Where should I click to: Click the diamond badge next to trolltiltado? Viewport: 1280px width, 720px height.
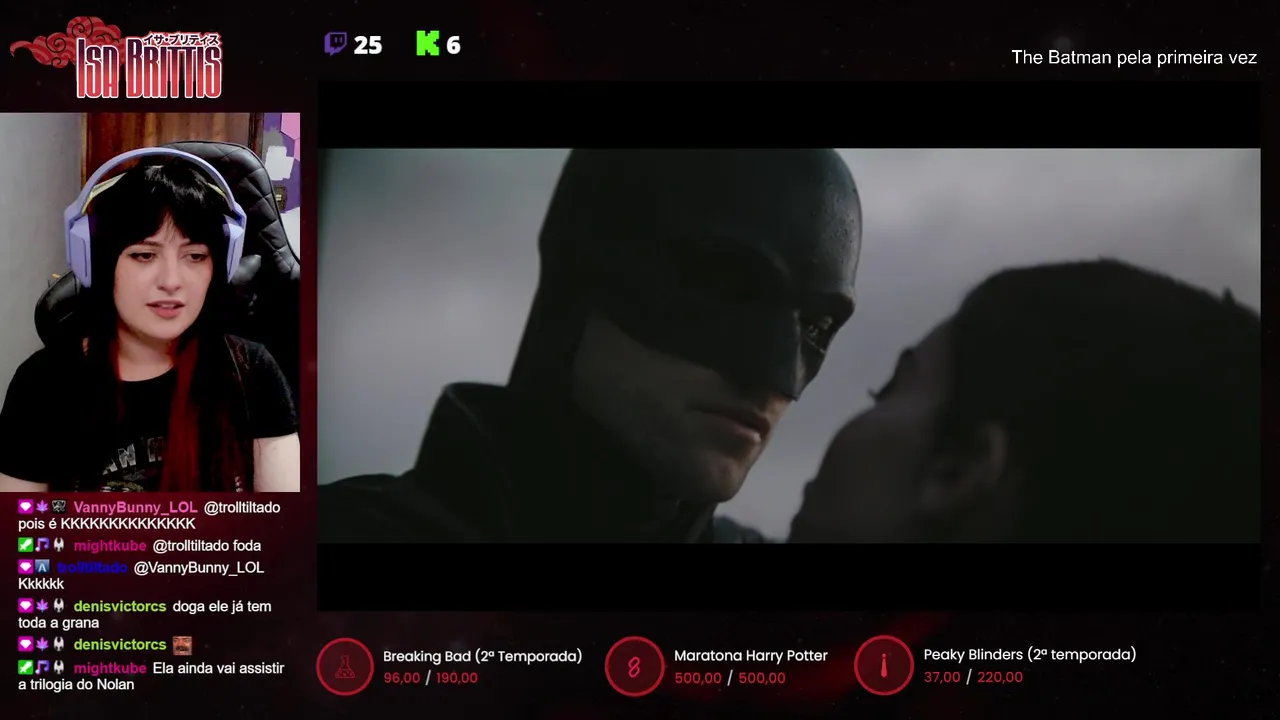[x=26, y=567]
